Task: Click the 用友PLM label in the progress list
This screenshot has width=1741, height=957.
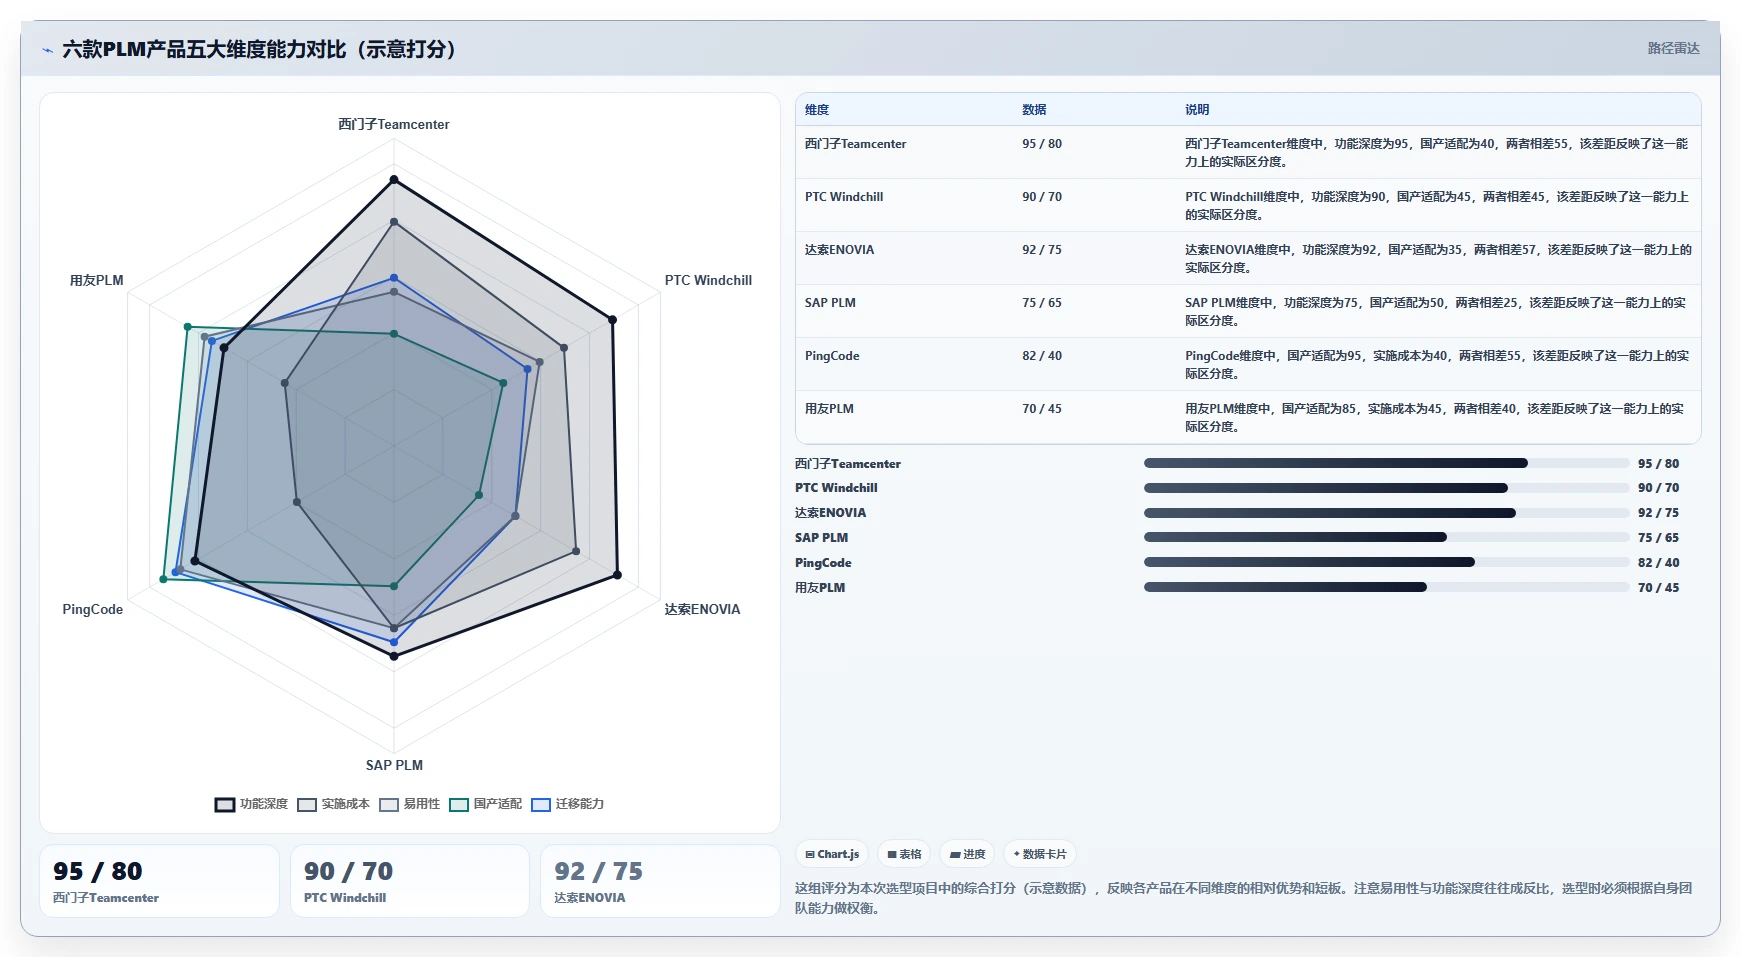Action: coord(820,588)
